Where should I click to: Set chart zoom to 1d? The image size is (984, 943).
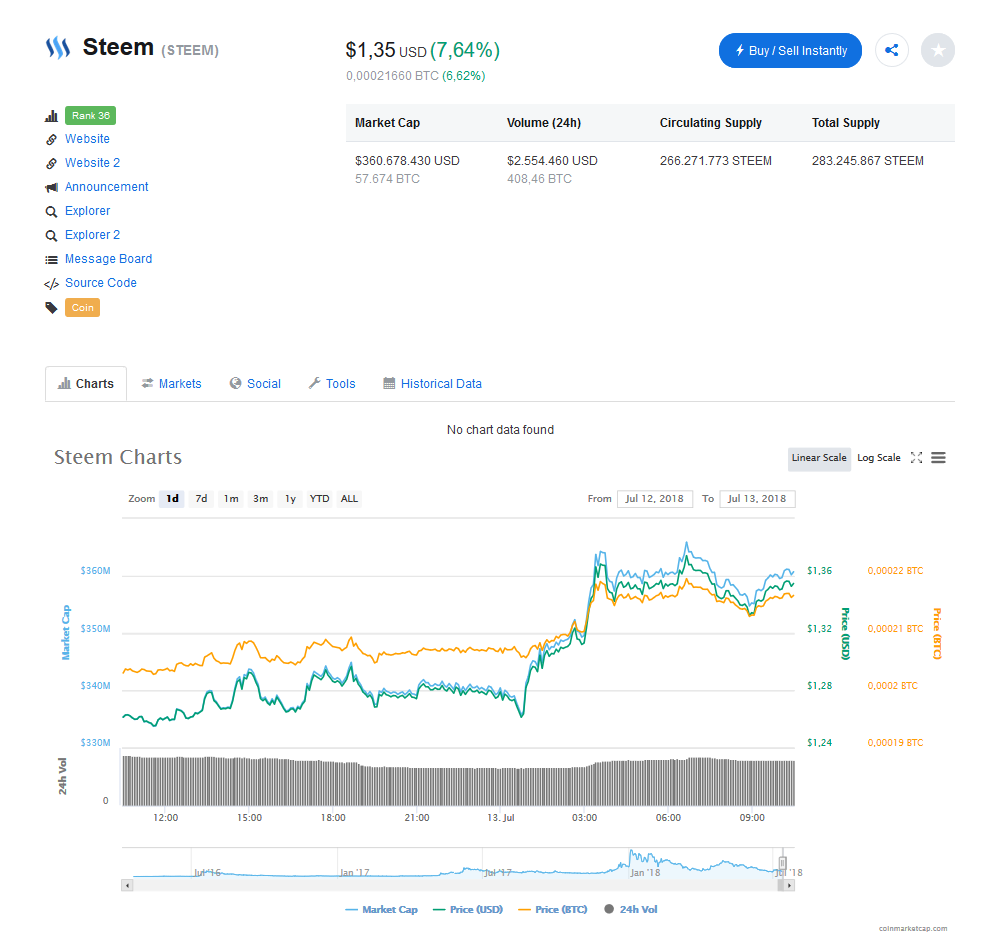[x=172, y=499]
